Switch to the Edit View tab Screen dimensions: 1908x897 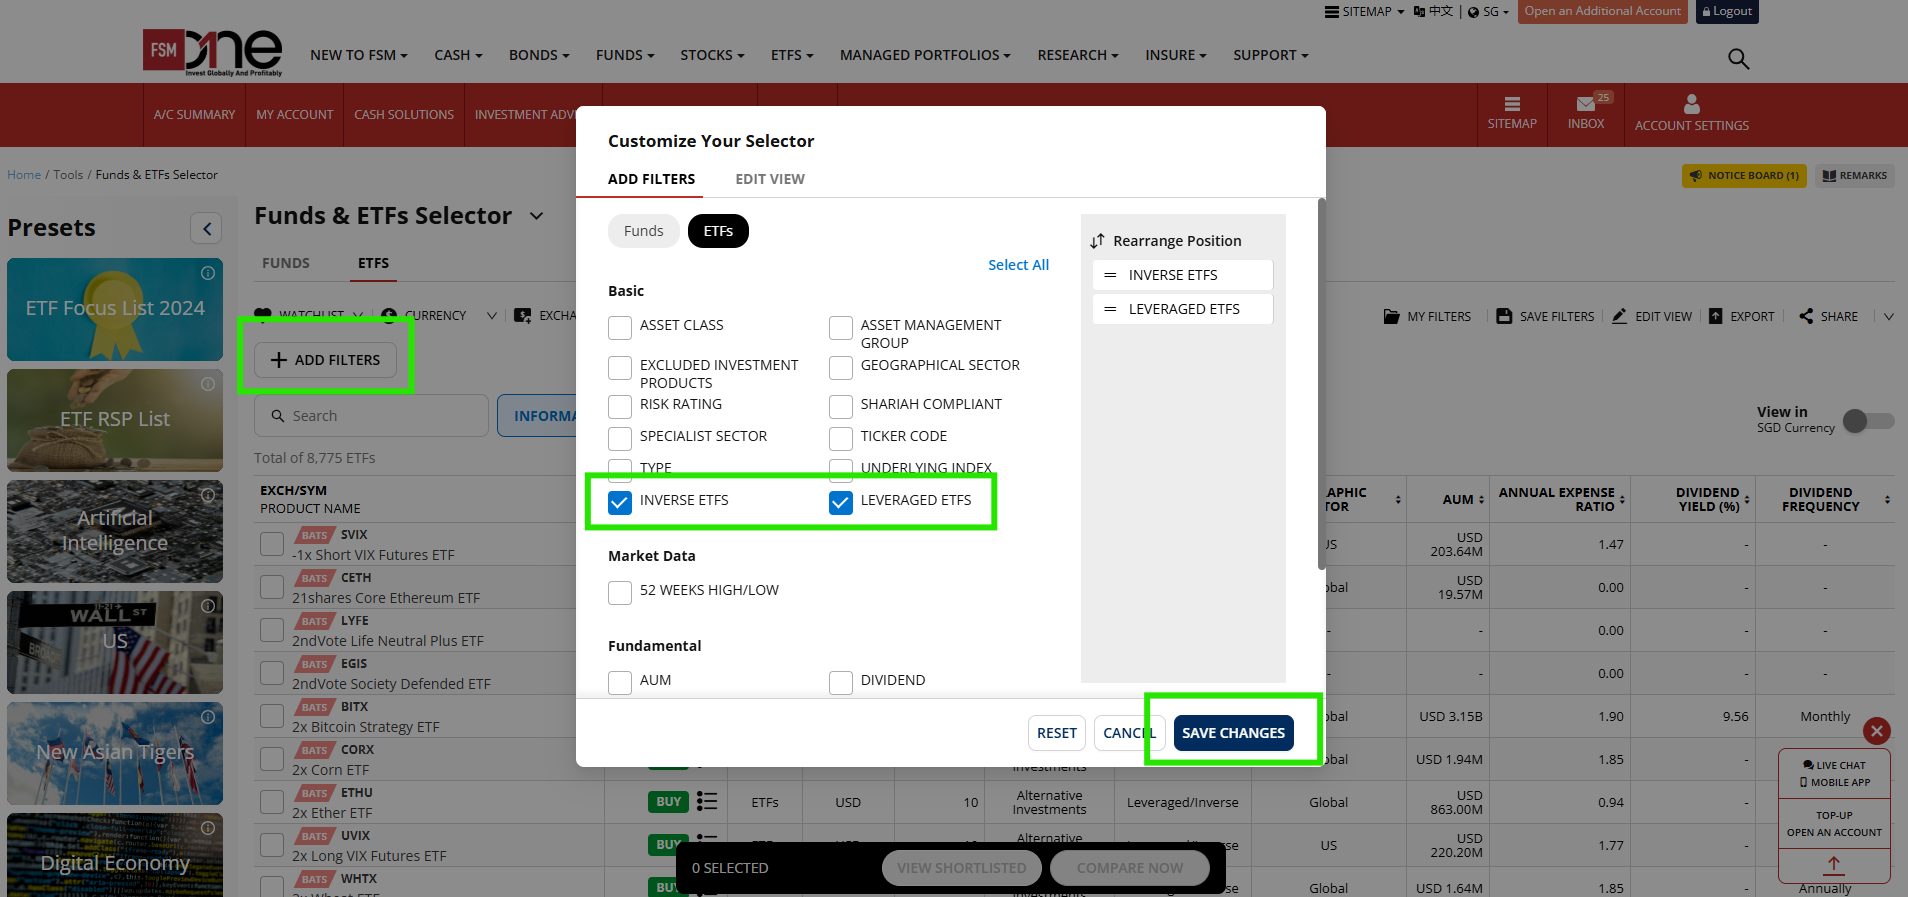769,179
